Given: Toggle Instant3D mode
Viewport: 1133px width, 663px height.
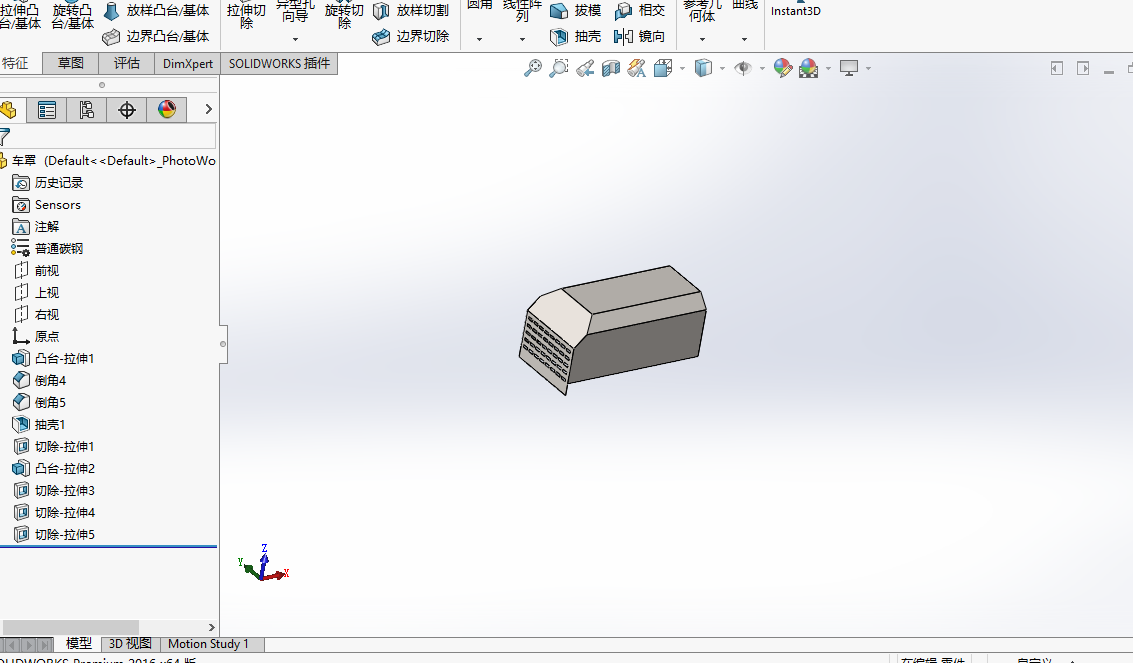Looking at the screenshot, I should click(x=796, y=9).
